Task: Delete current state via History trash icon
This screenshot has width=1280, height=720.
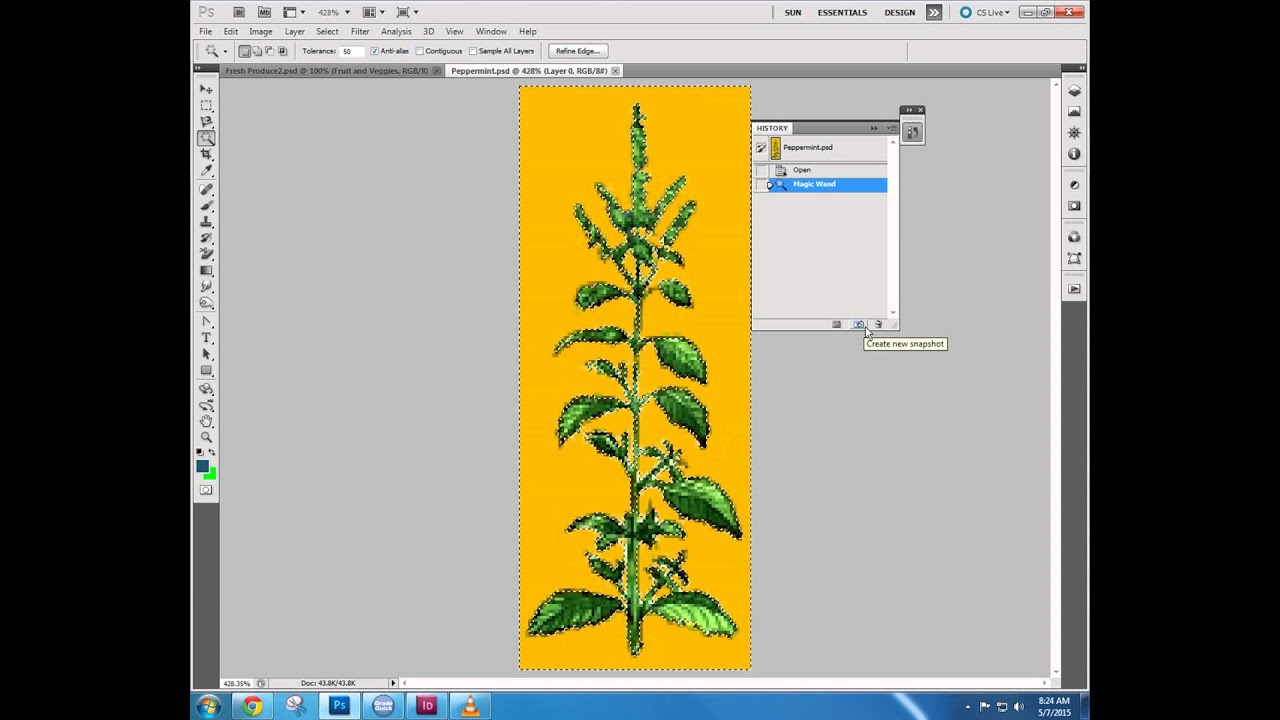Action: pos(878,324)
